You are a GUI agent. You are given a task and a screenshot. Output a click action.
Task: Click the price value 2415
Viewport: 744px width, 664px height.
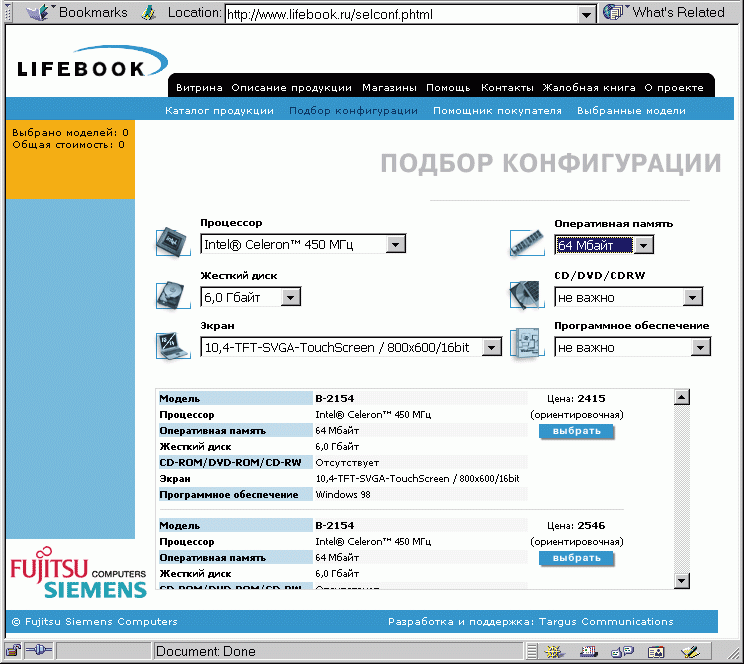click(591, 399)
